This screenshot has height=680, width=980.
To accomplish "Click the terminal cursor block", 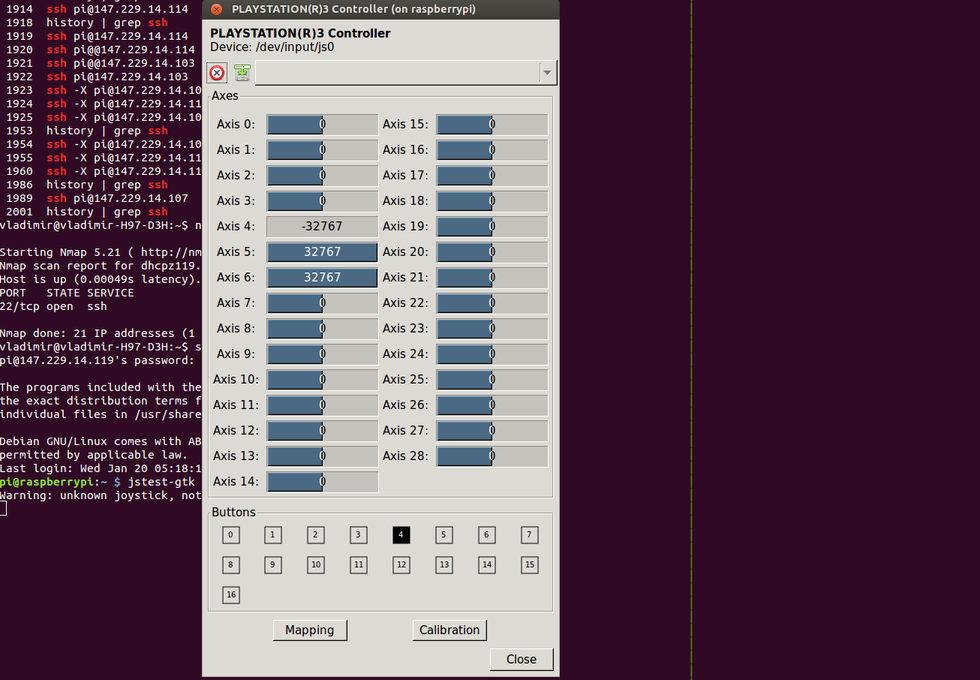I will point(3,509).
